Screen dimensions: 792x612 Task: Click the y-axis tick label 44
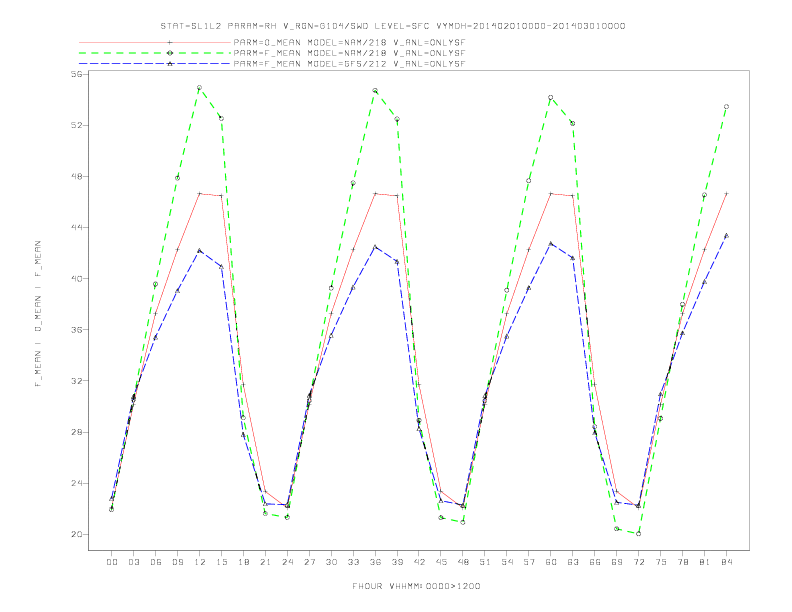coord(78,227)
